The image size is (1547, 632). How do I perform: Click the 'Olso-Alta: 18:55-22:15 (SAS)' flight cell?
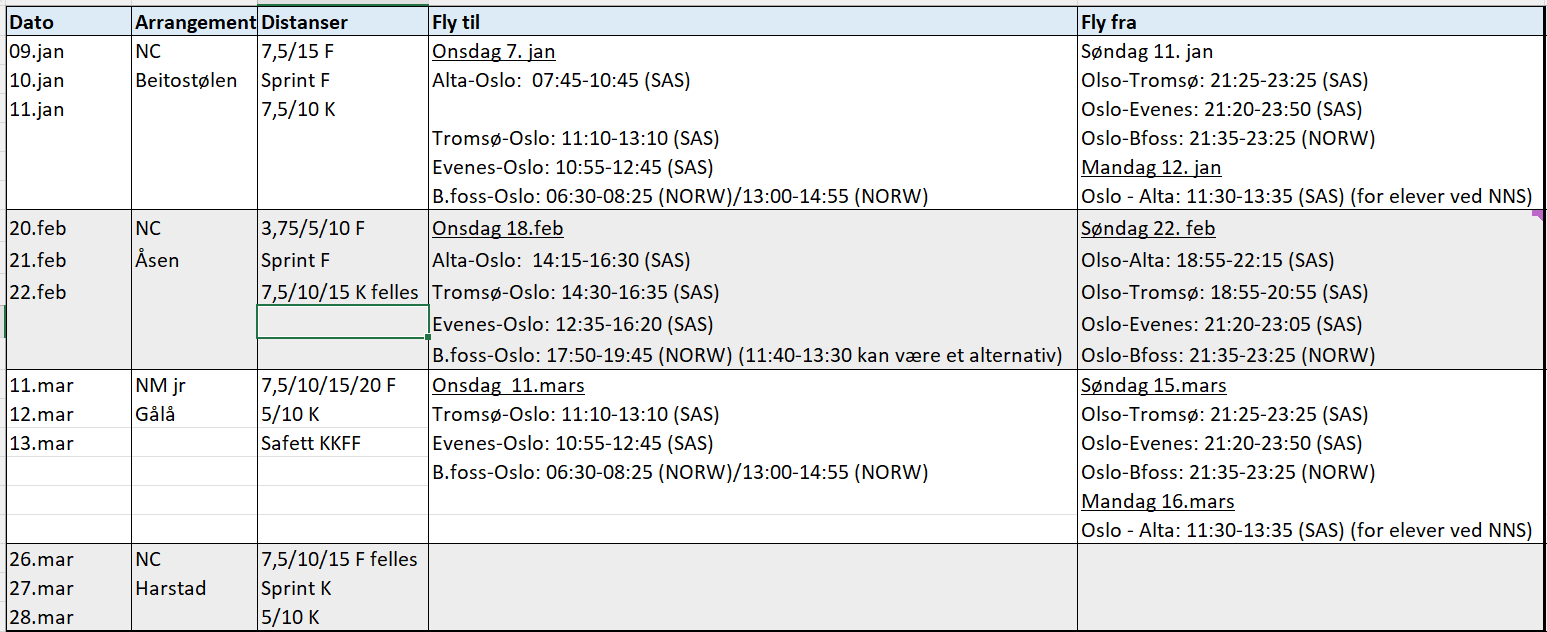pyautogui.click(x=1207, y=261)
